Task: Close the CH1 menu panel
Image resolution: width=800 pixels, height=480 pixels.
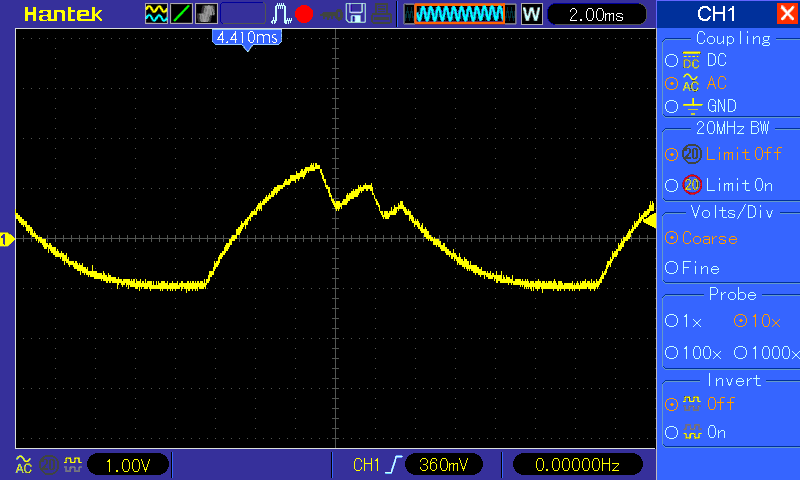Action: (787, 13)
